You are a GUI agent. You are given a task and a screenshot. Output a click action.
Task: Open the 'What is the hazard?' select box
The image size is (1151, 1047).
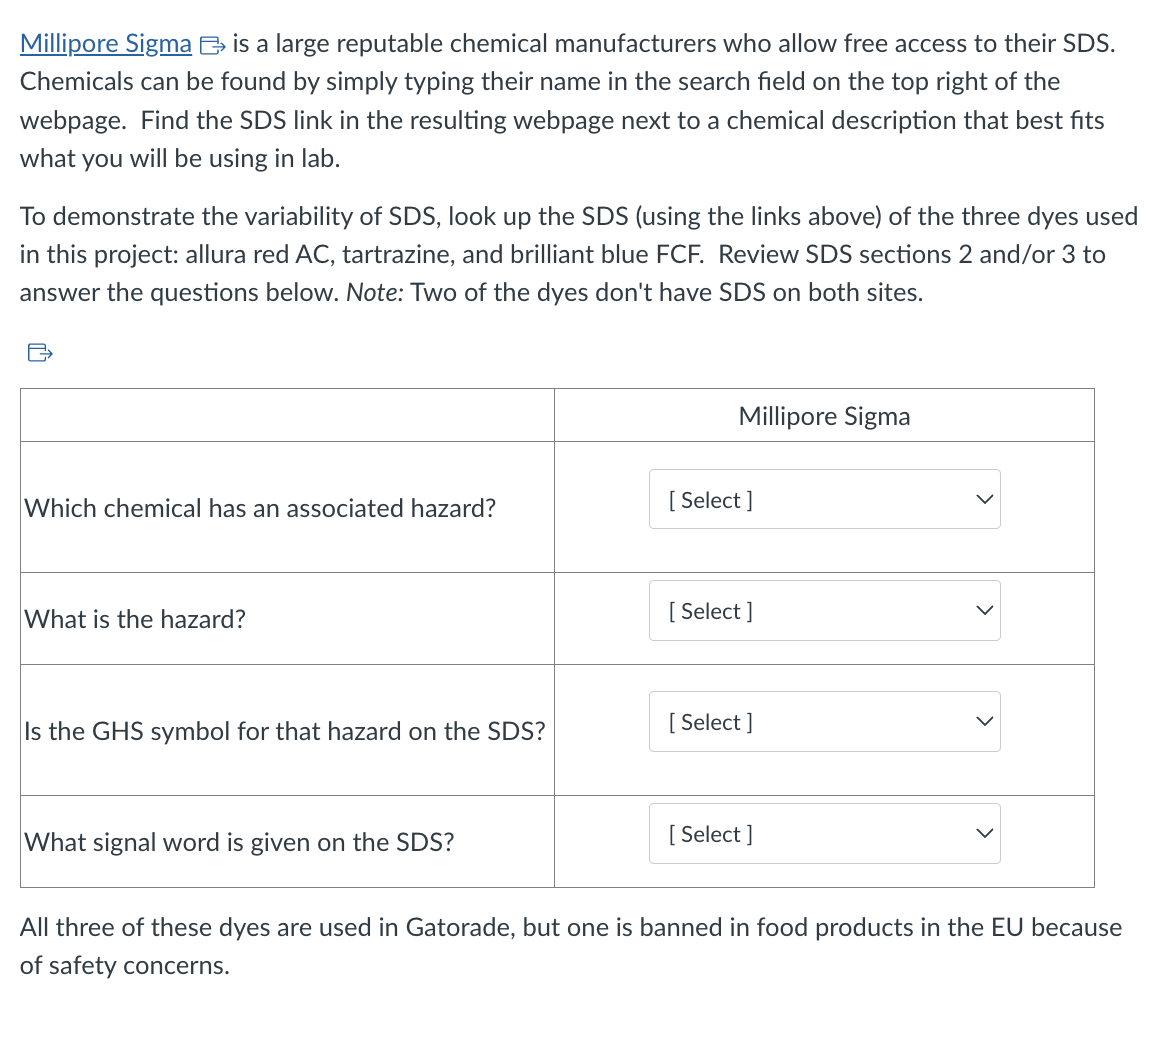(x=824, y=611)
